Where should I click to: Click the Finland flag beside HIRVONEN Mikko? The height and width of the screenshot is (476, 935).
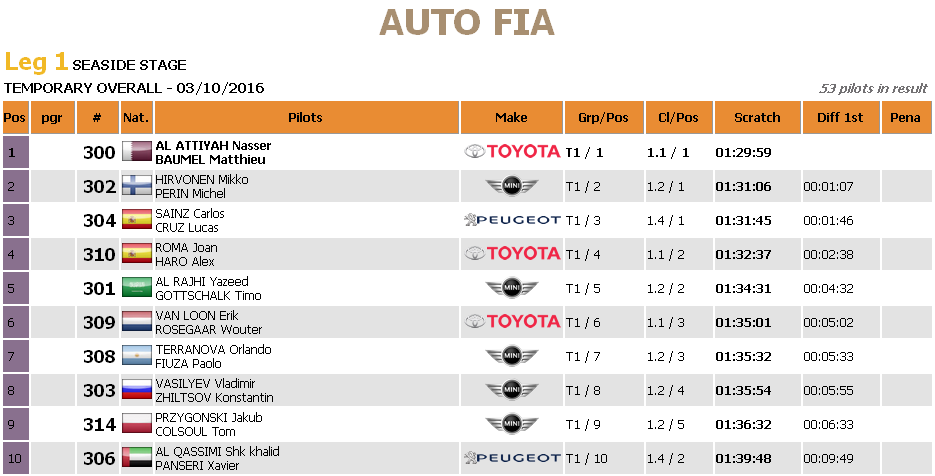pos(135,186)
